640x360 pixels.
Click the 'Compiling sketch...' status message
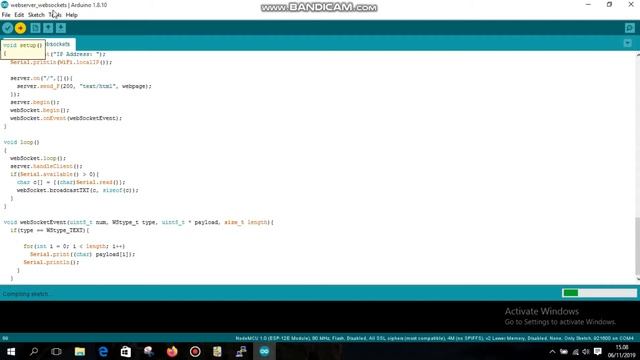coord(26,293)
